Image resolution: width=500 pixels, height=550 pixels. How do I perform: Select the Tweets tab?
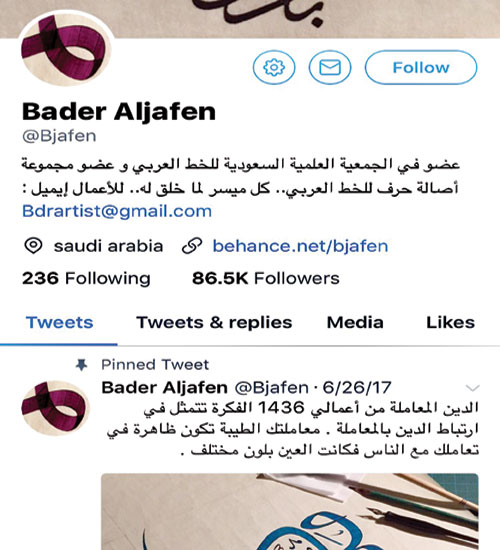59,323
